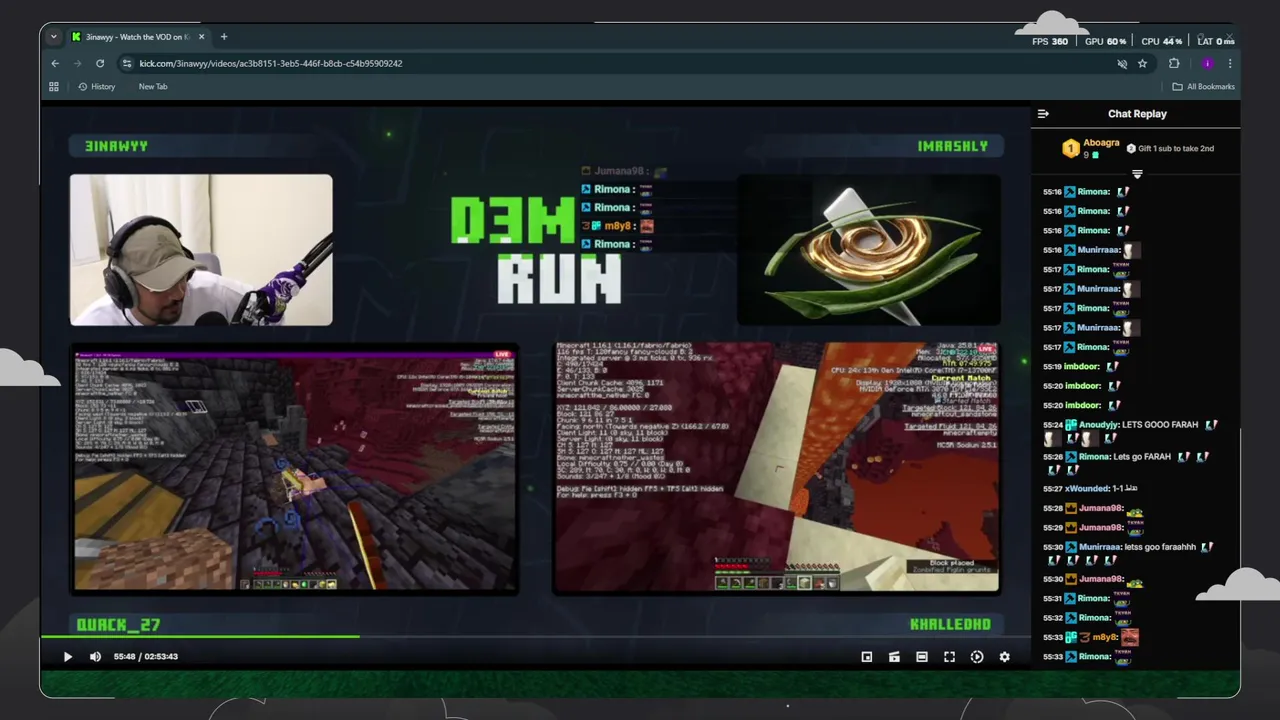Open Aboagra's top gifter profile
Screen dimensions: 1280x720
[x=1101, y=143]
